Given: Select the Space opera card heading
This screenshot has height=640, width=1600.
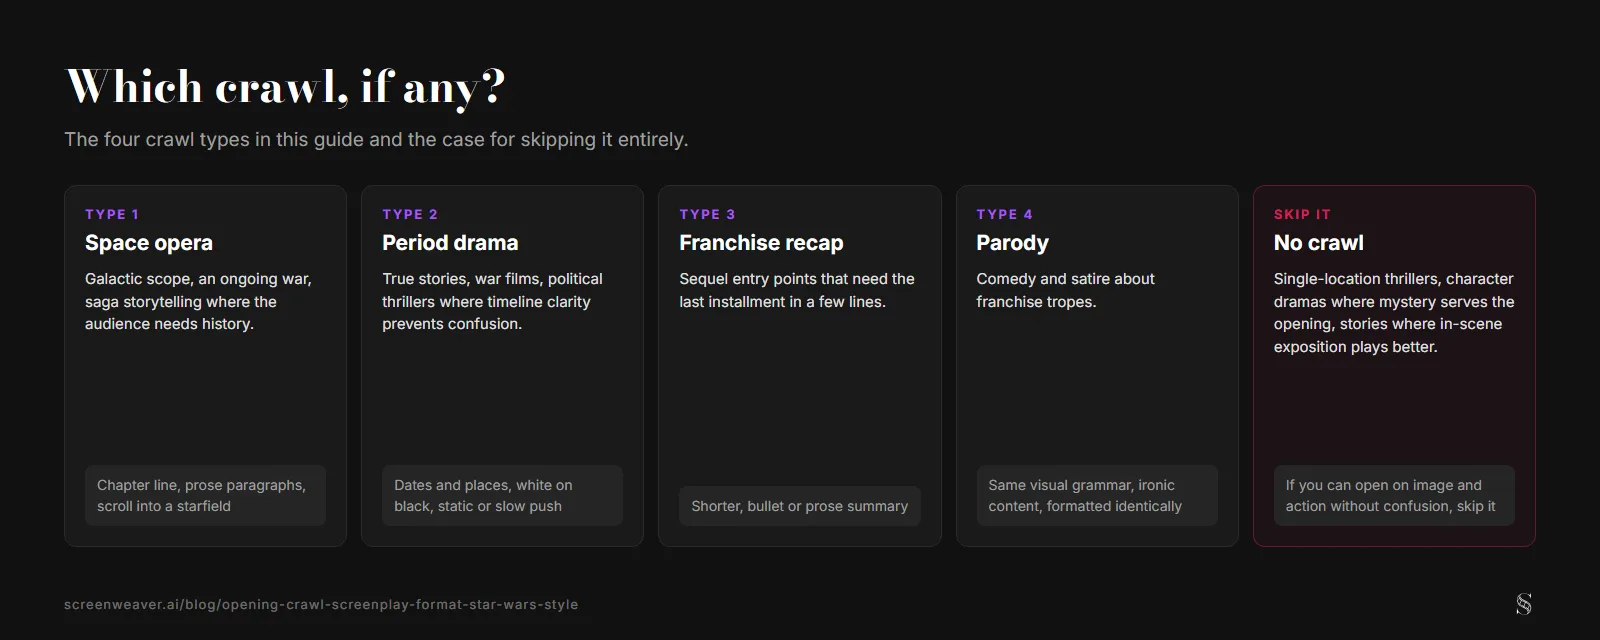Looking at the screenshot, I should [x=149, y=243].
